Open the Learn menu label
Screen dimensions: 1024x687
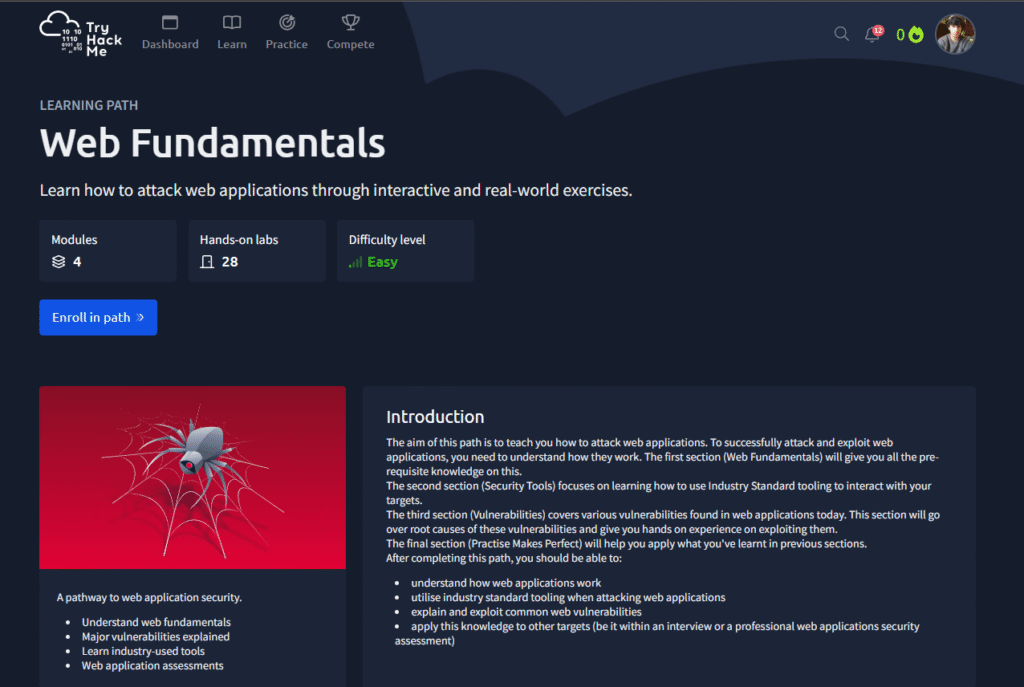[232, 44]
